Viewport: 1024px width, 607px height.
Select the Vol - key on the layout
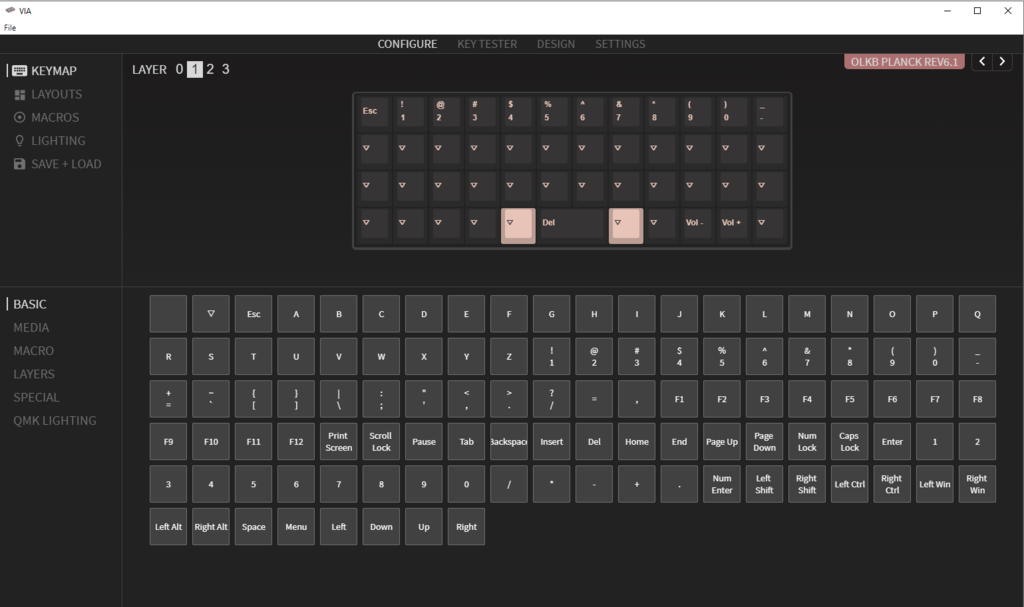click(697, 224)
